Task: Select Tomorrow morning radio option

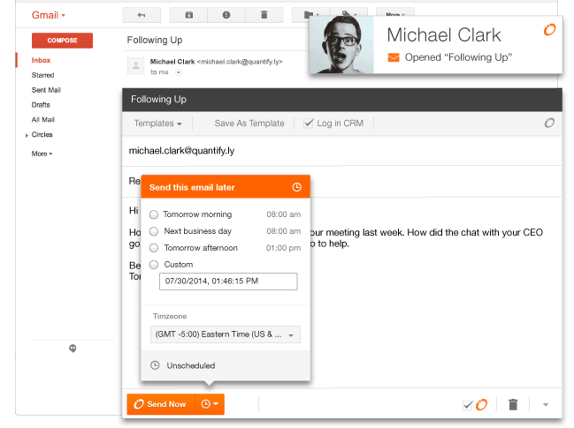Action: (x=154, y=215)
